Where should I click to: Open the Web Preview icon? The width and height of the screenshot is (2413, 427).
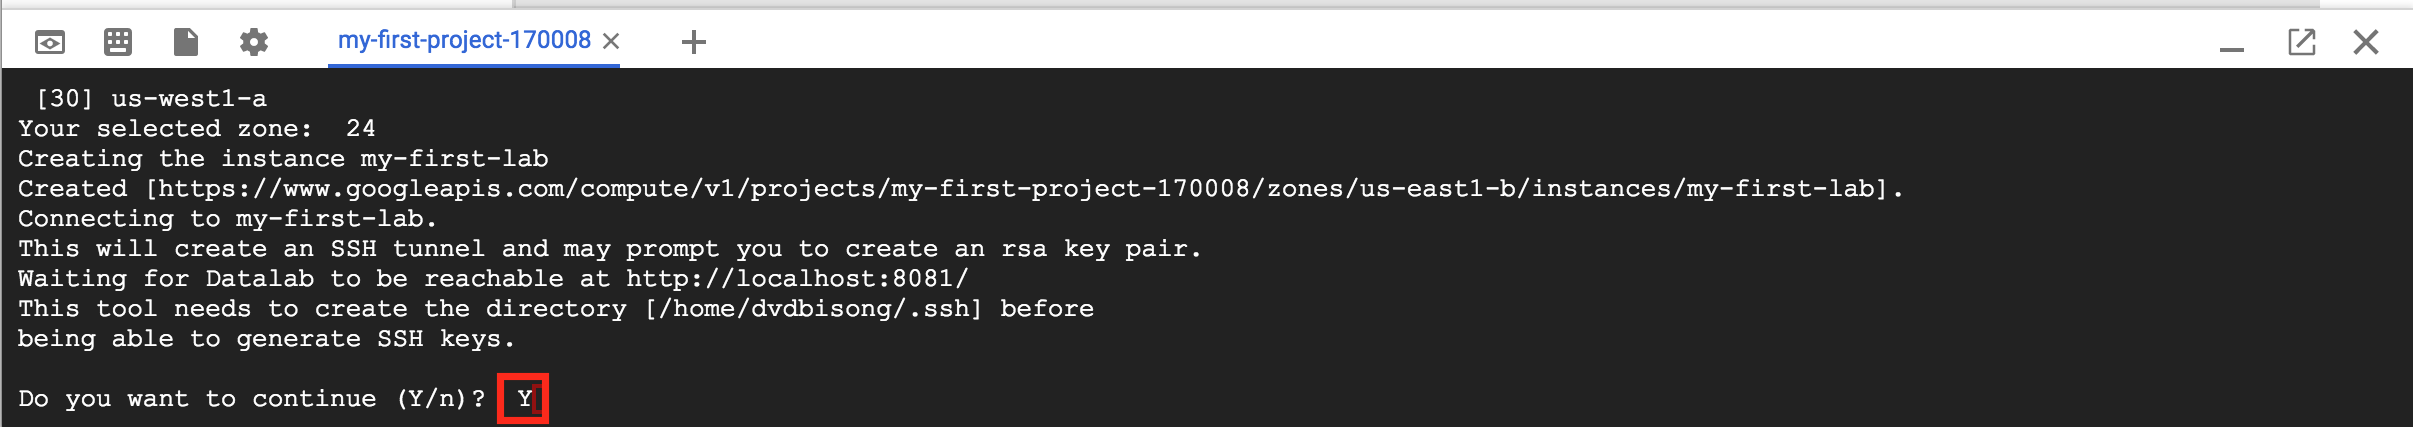point(50,42)
